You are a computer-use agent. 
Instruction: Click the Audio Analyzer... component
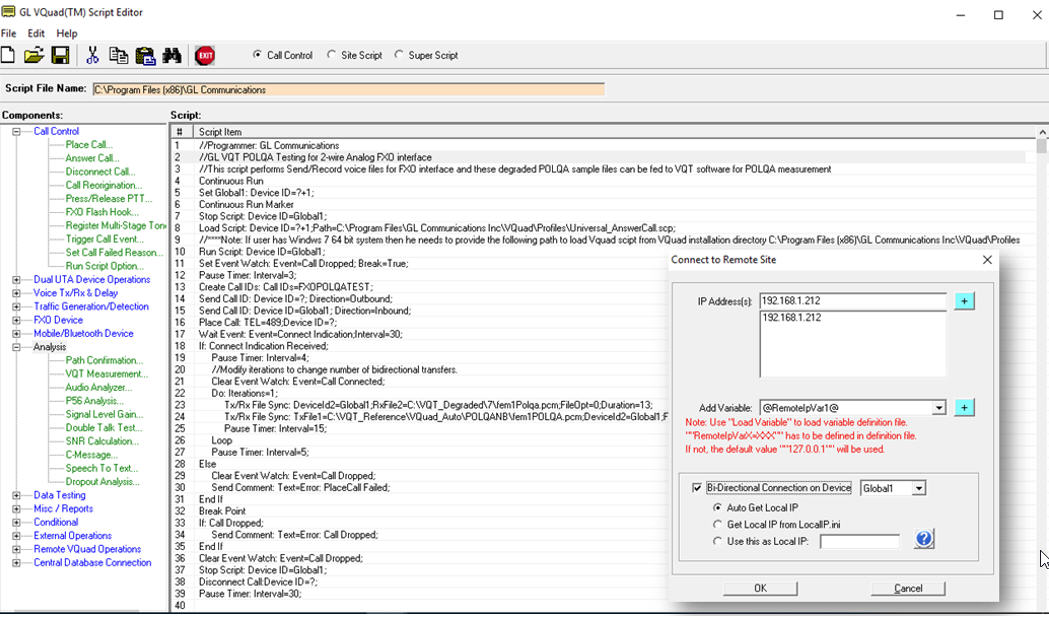(99, 387)
